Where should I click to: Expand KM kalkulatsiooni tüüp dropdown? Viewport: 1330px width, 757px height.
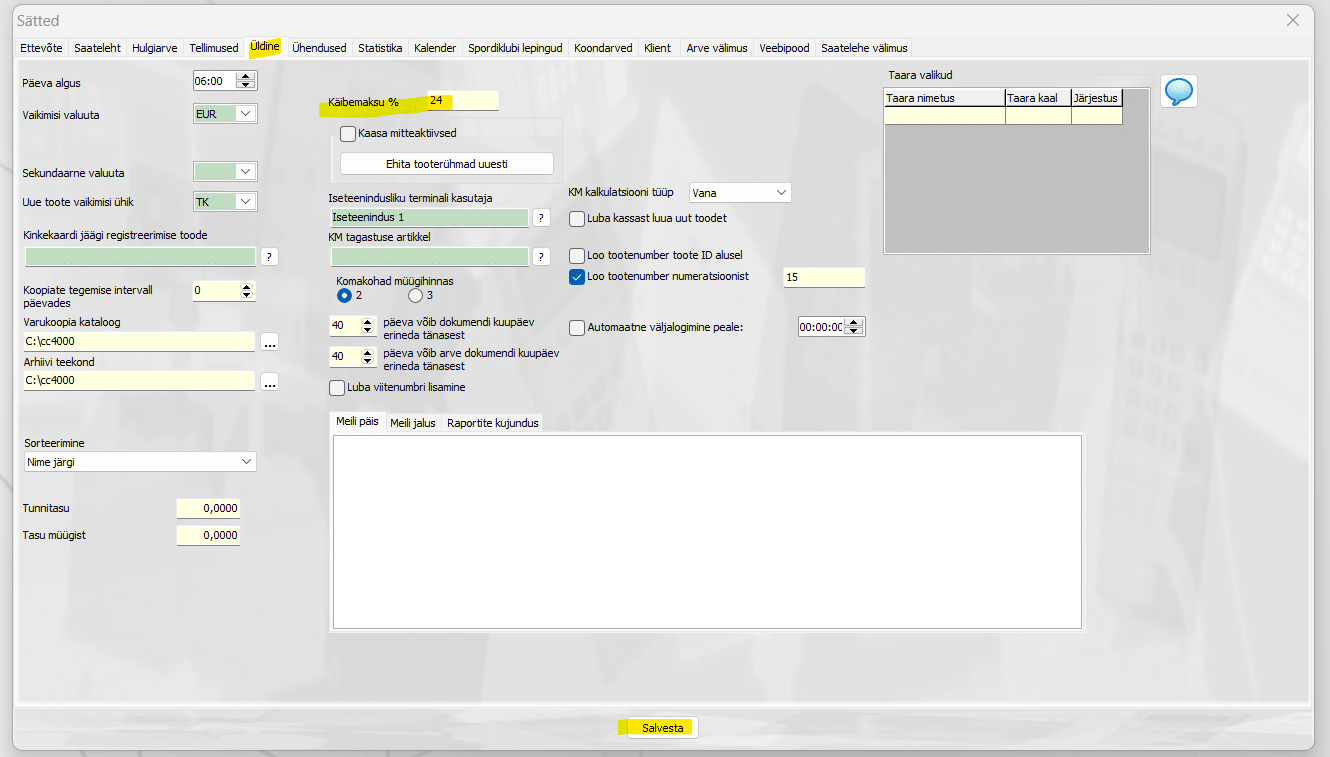[x=780, y=192]
